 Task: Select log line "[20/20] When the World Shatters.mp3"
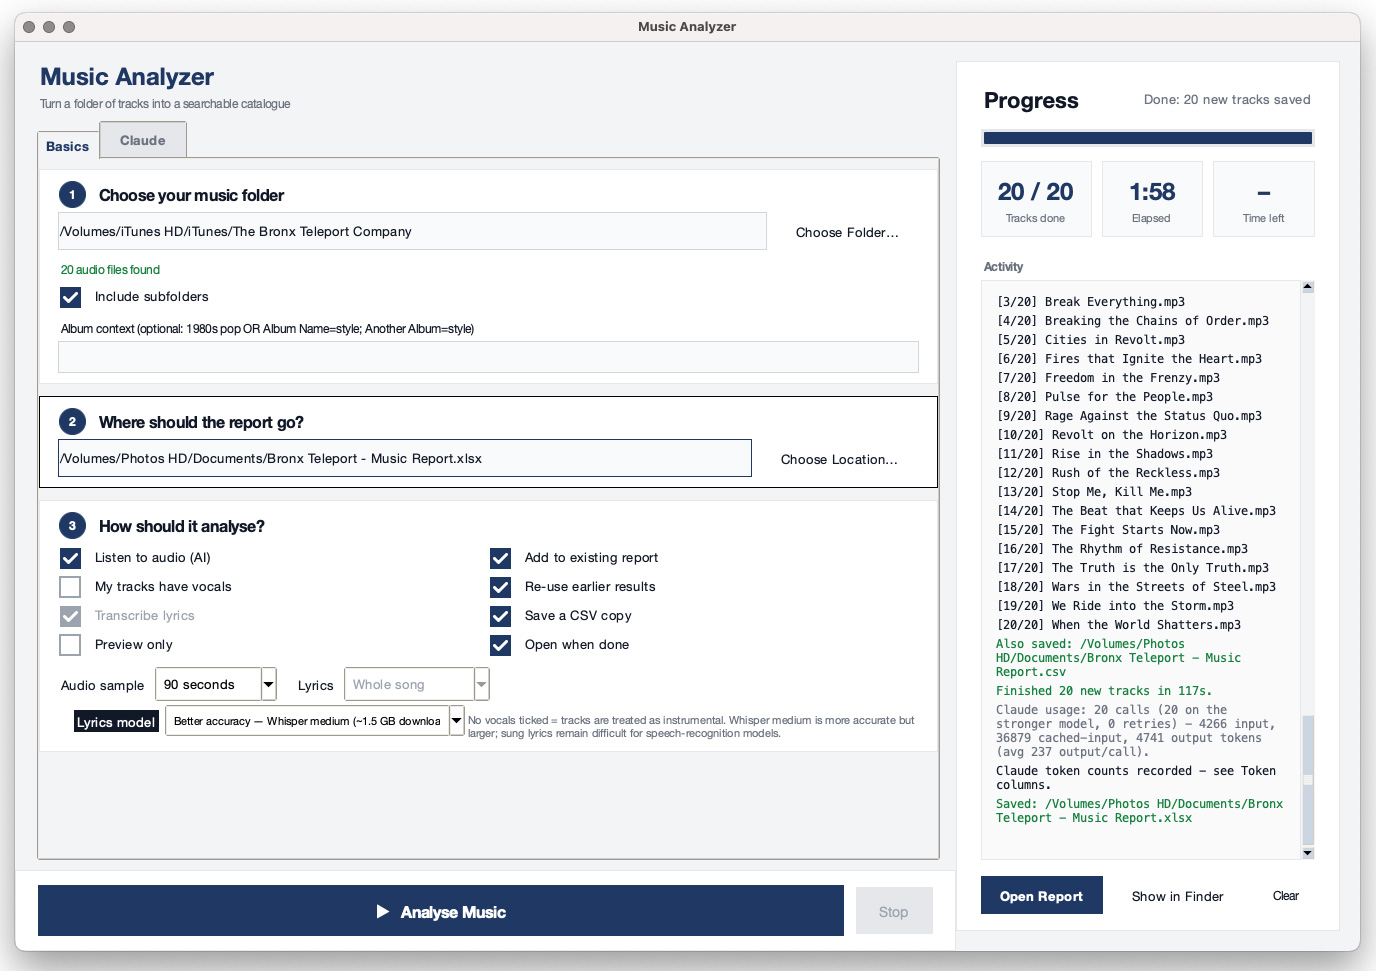click(x=1119, y=625)
